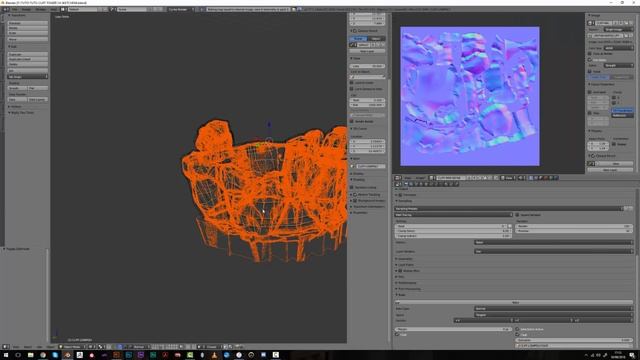
Task: Adjust the Ray Distance slider
Action: (x=573, y=340)
